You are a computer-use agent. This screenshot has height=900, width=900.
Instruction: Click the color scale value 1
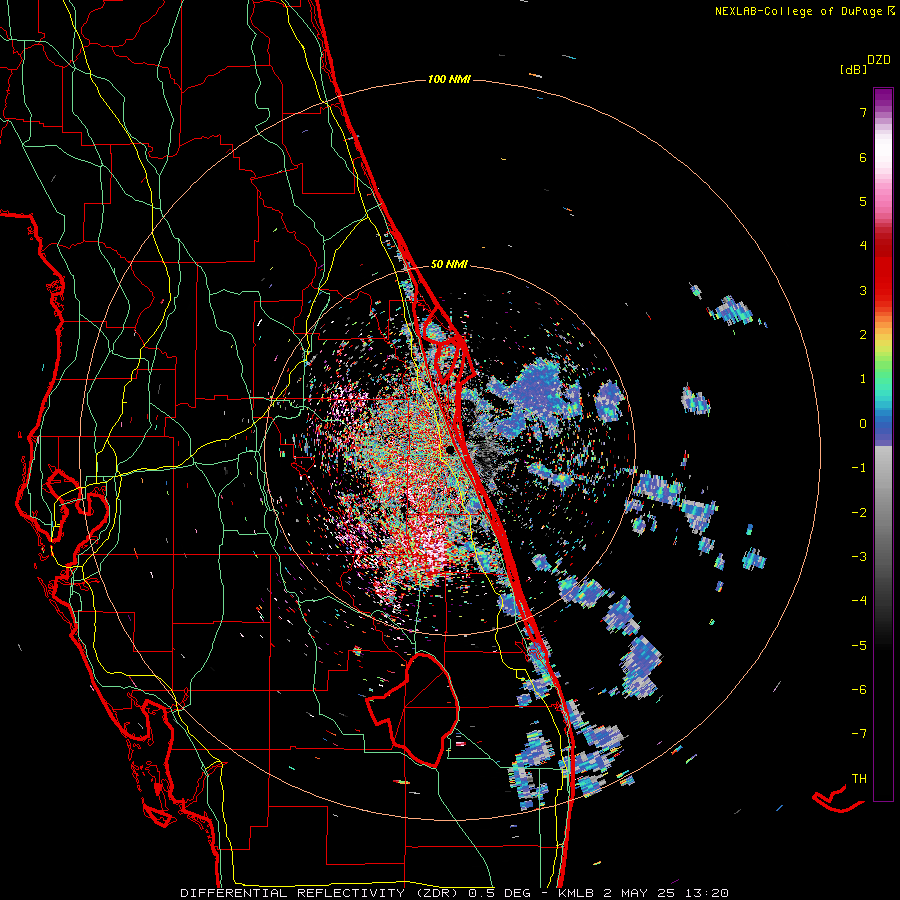(x=863, y=379)
